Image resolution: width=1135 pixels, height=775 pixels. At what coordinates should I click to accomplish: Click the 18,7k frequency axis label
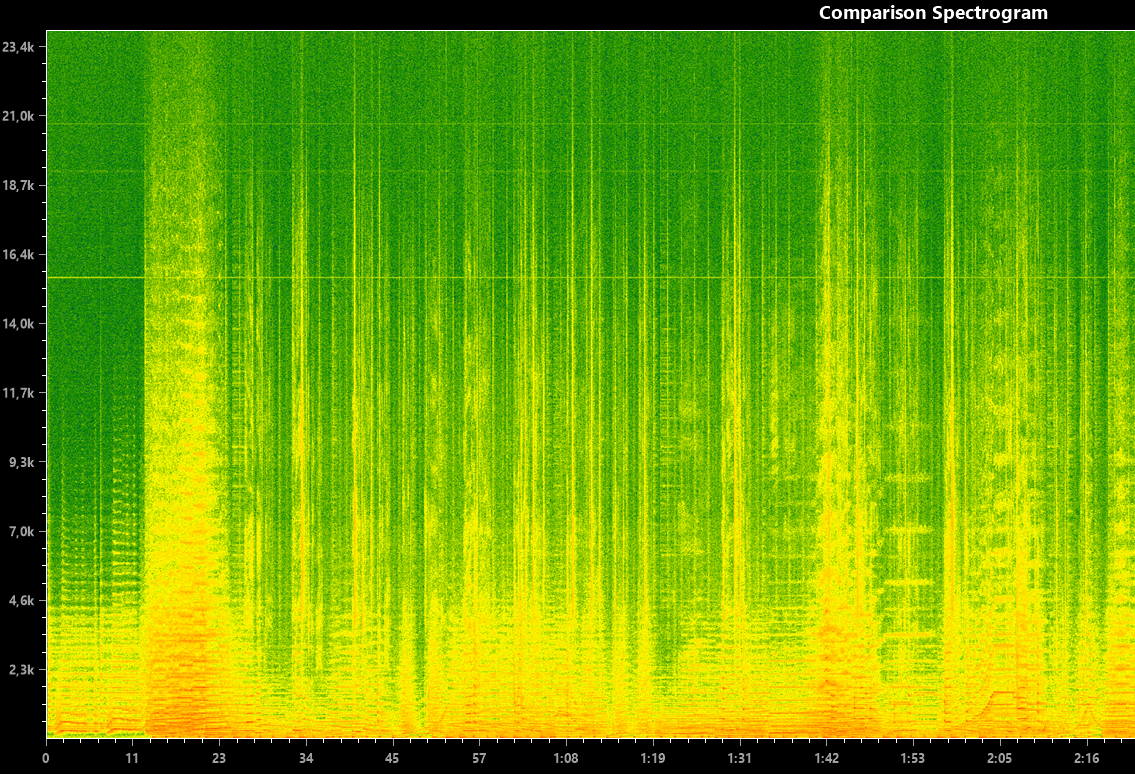[x=20, y=185]
